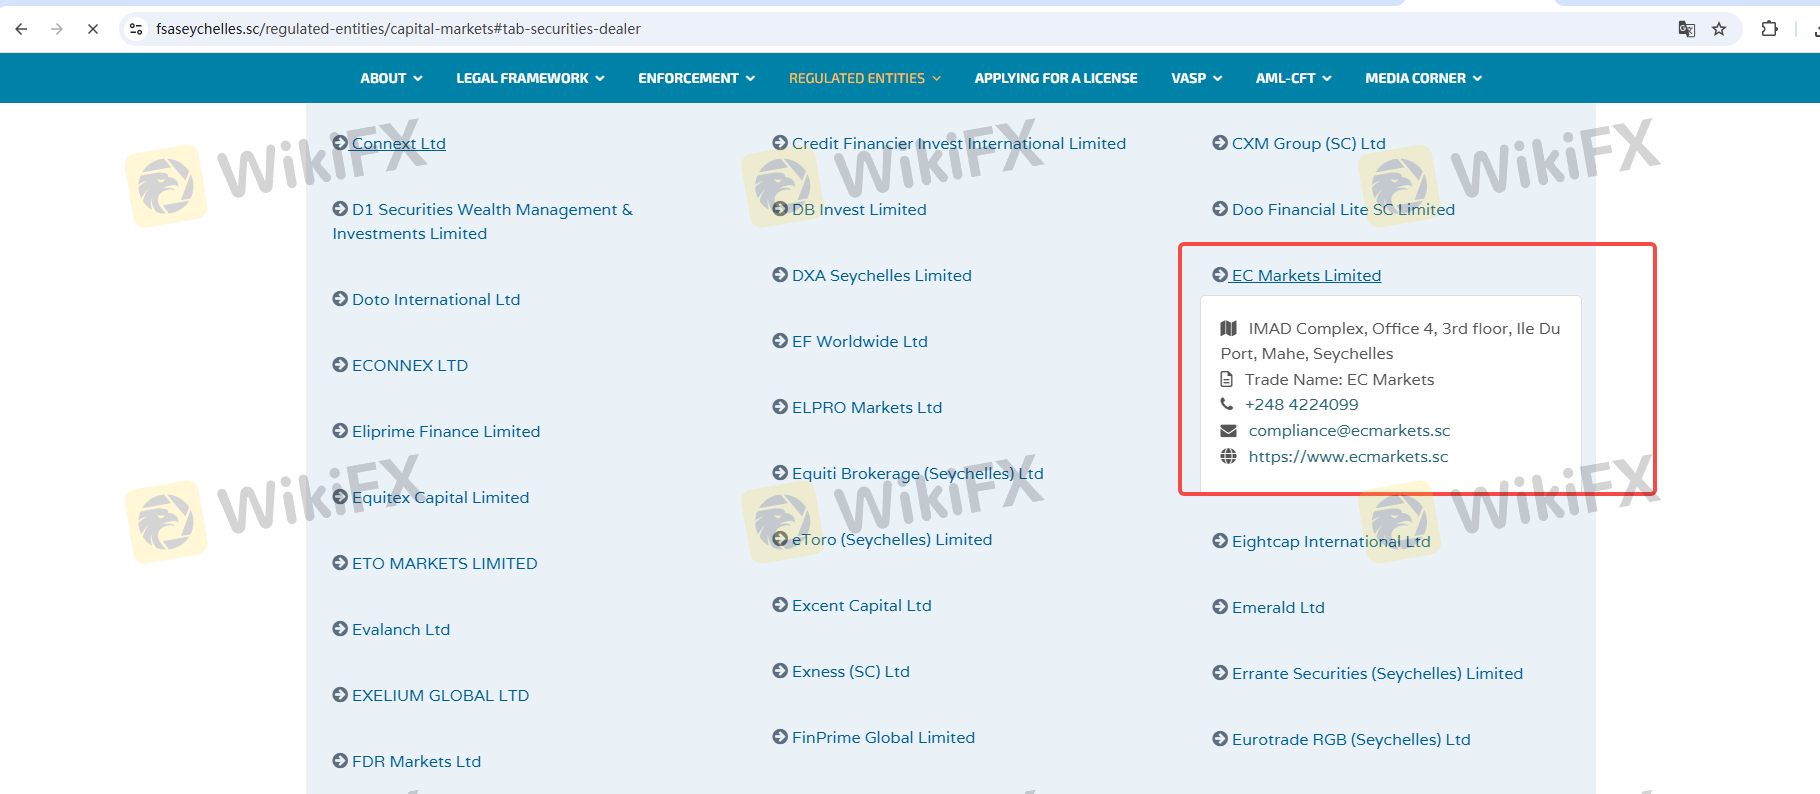The image size is (1820, 794).
Task: Open the ENFORCEMENT dropdown menu
Action: pyautogui.click(x=696, y=78)
